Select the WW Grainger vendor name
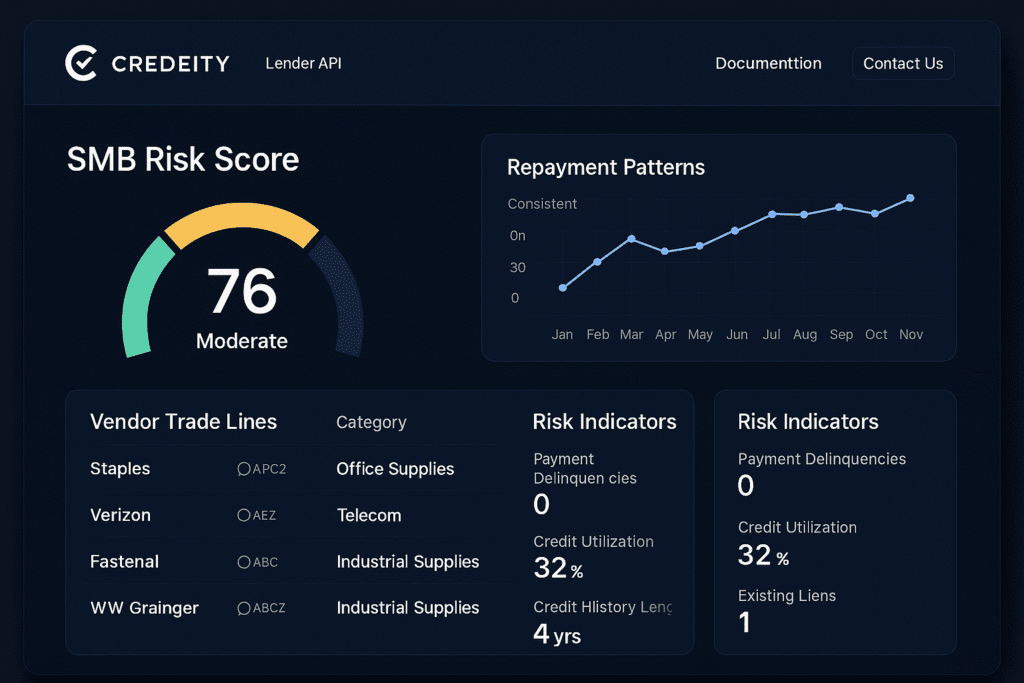Viewport: 1024px width, 683px height. [x=144, y=608]
